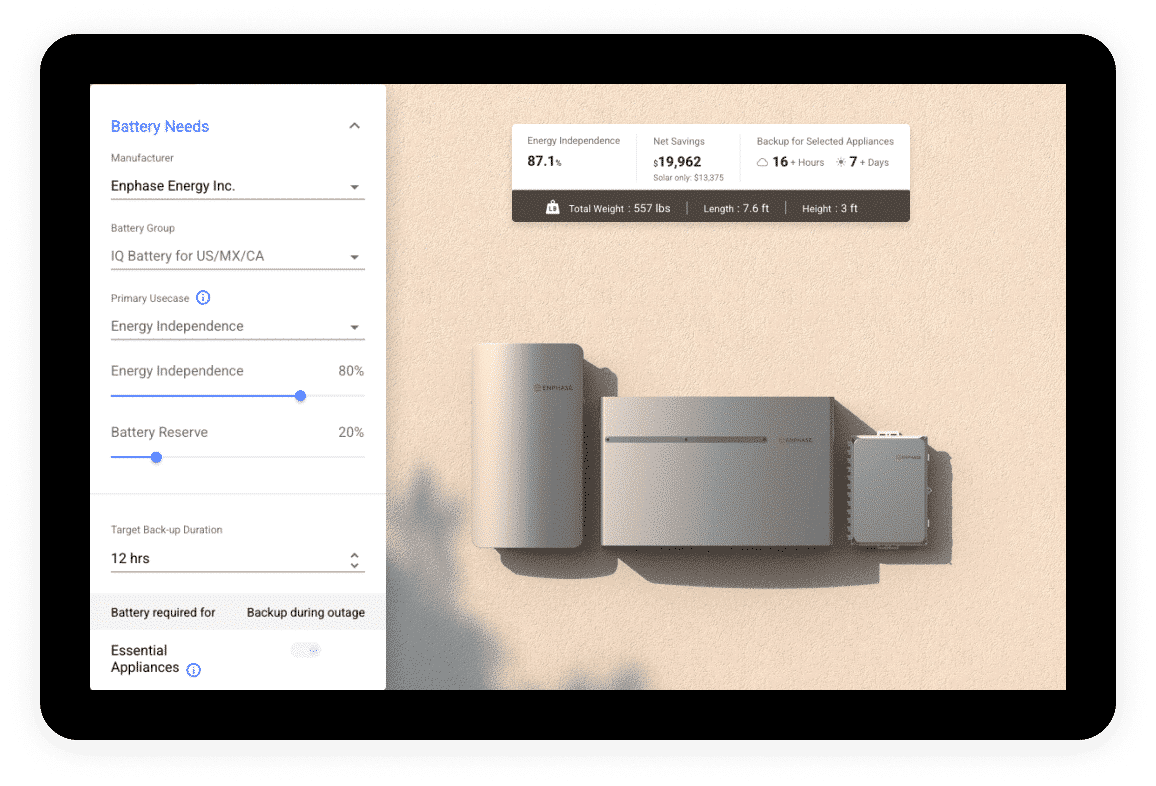
Task: Click the Battery Reserve slider handle
Action: [x=156, y=457]
